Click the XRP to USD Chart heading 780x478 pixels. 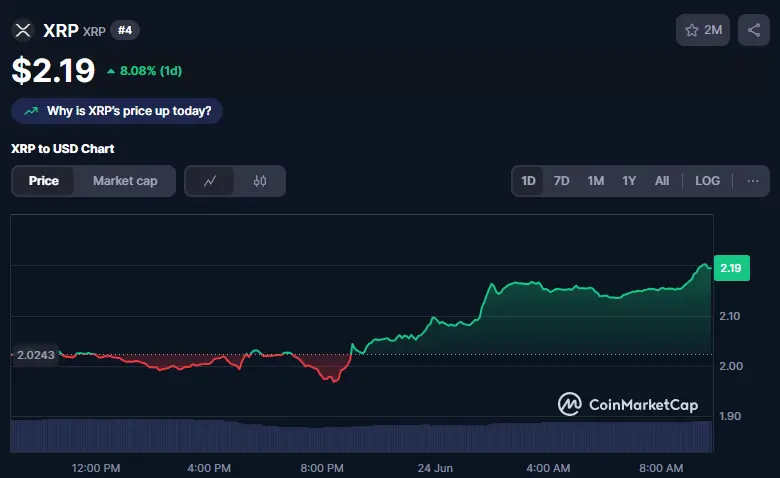pos(63,149)
